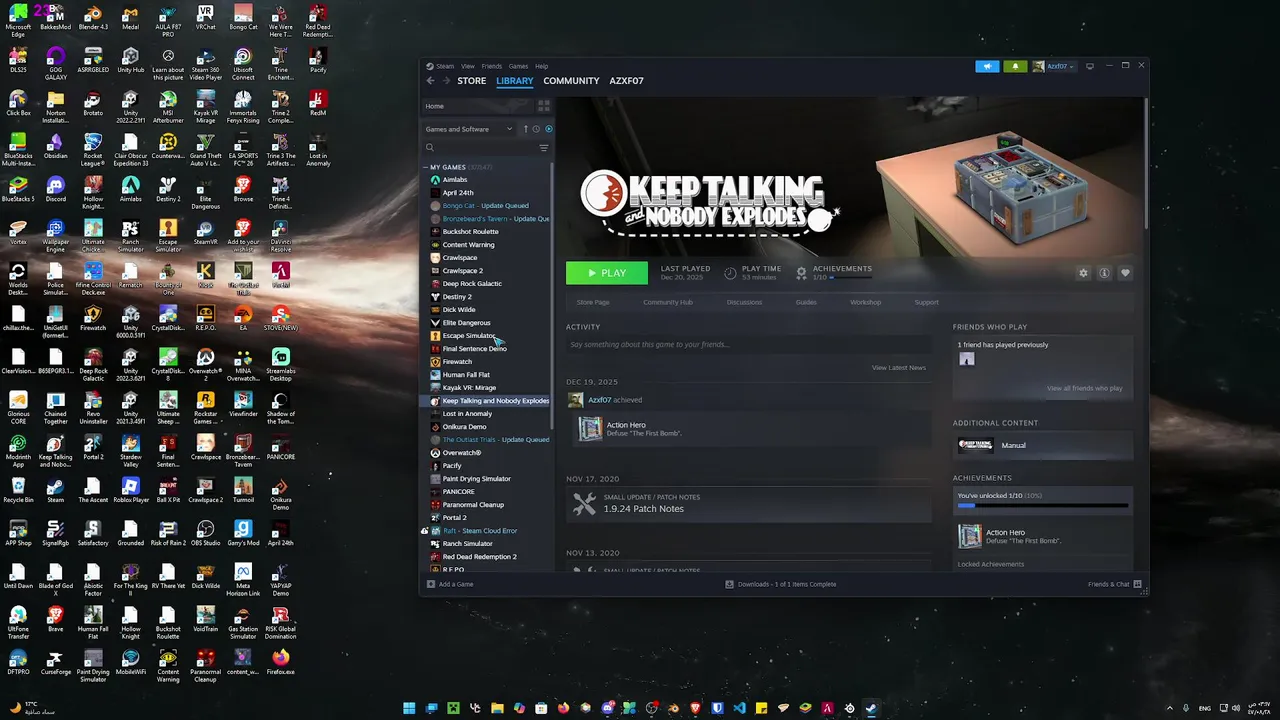The image size is (1280, 720).
Task: Open Discord desktop icon
Action: coord(55,188)
